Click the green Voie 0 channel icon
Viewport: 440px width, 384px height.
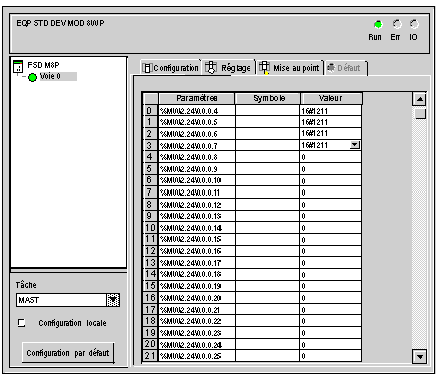[32, 77]
